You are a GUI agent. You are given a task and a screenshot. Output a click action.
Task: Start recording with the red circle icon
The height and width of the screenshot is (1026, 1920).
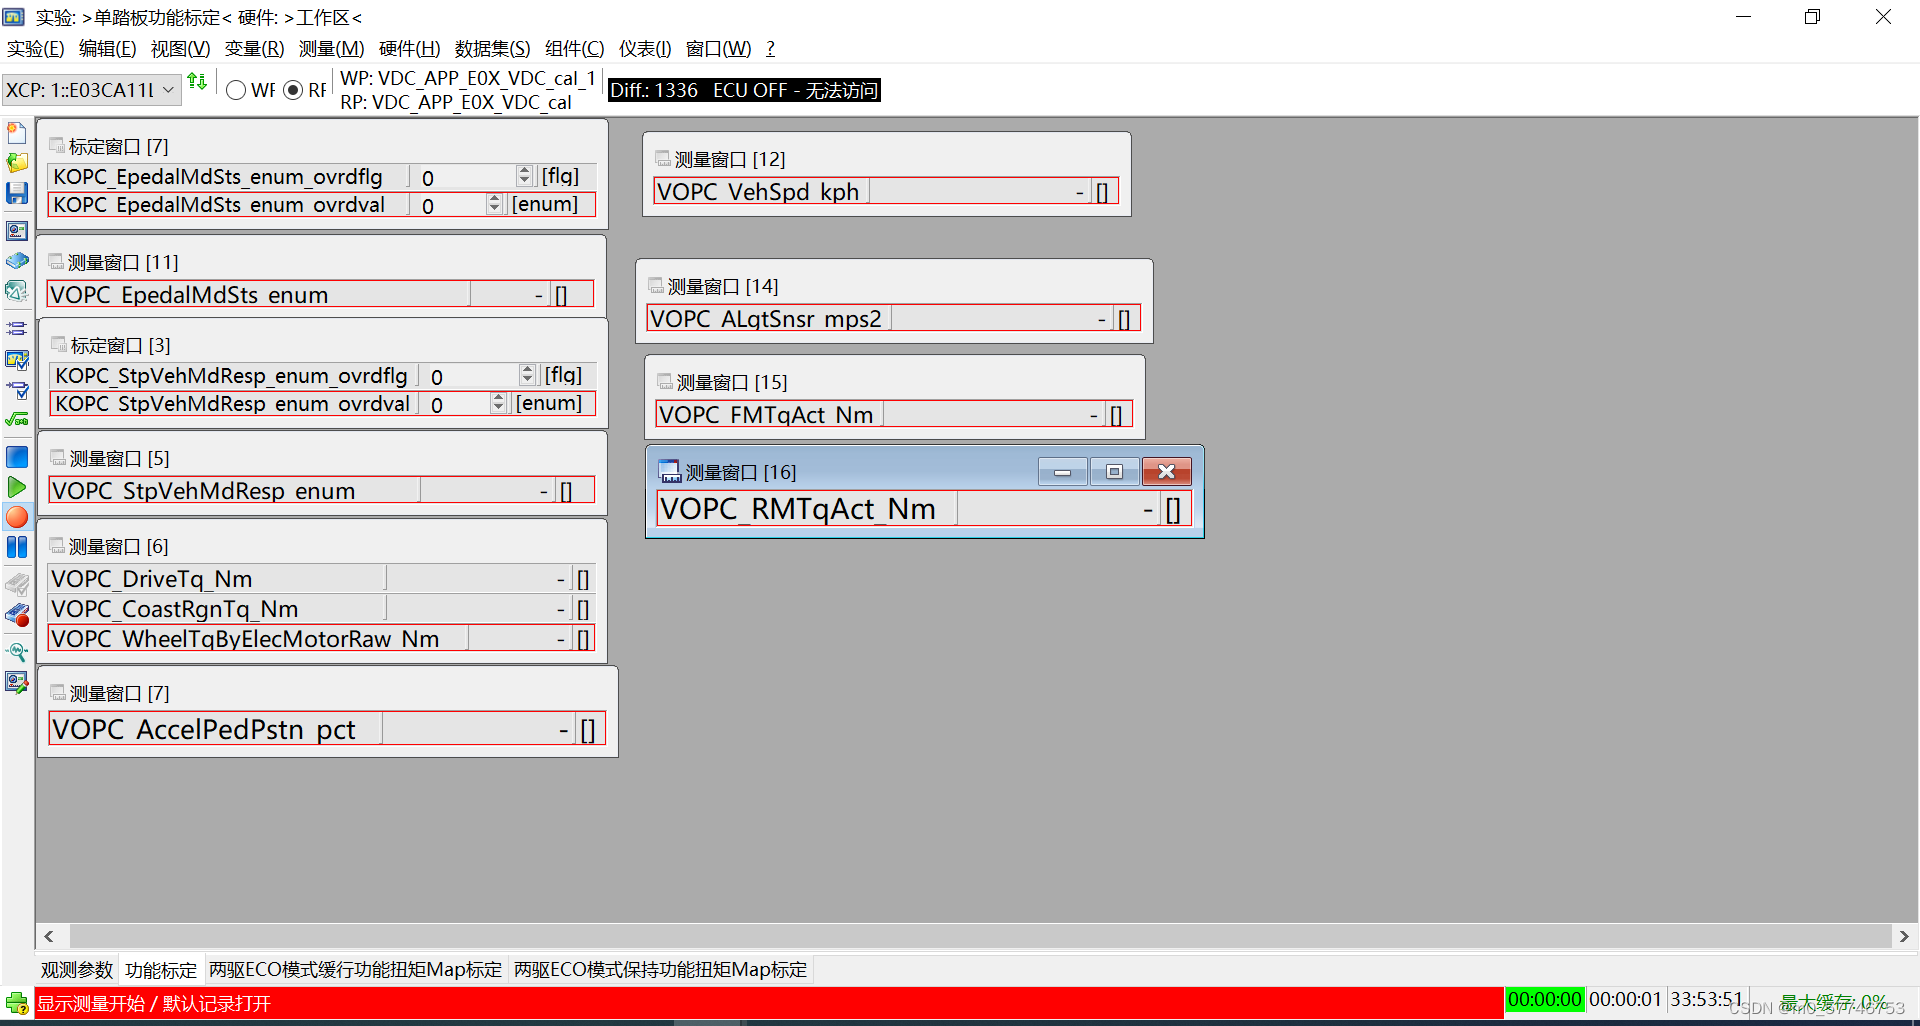pos(17,517)
